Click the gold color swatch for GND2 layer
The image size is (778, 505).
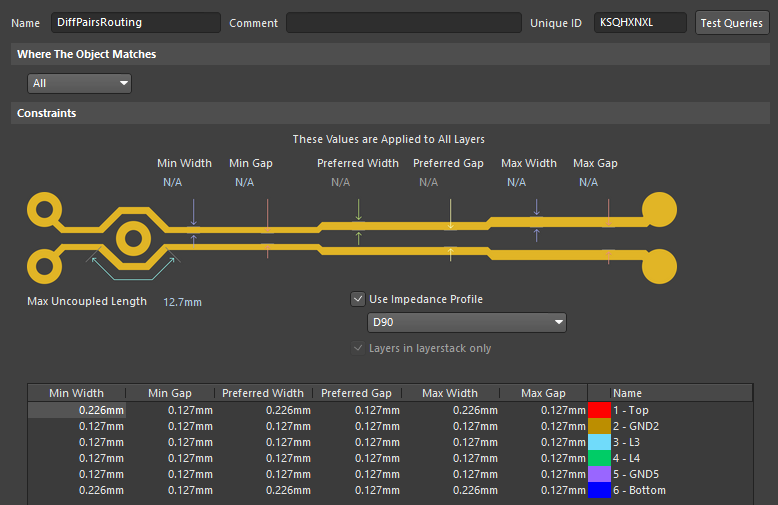[599, 426]
